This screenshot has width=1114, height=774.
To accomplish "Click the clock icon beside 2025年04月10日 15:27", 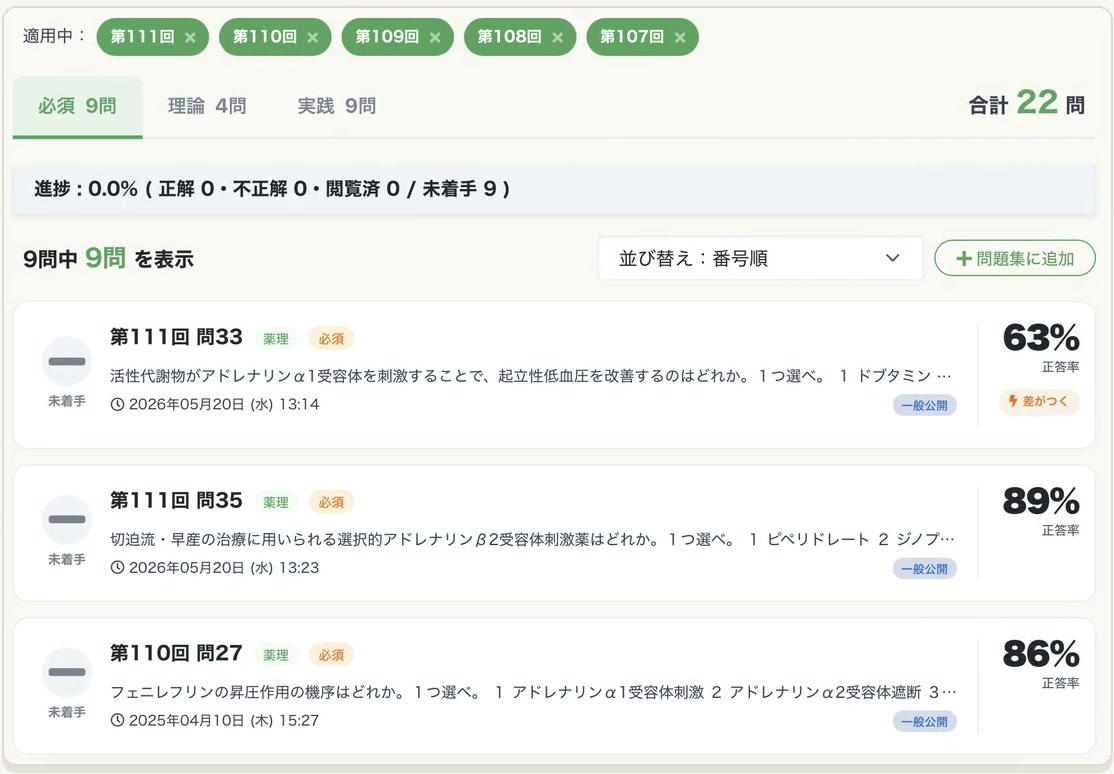I will click(118, 721).
